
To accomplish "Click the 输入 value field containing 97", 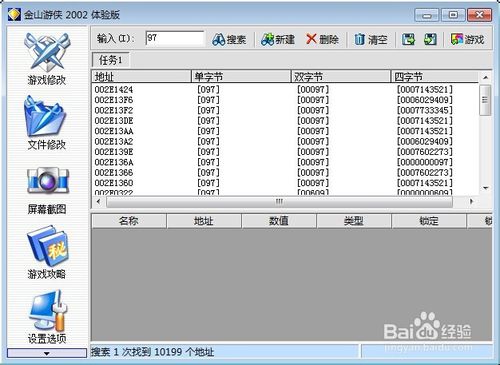I will point(174,38).
